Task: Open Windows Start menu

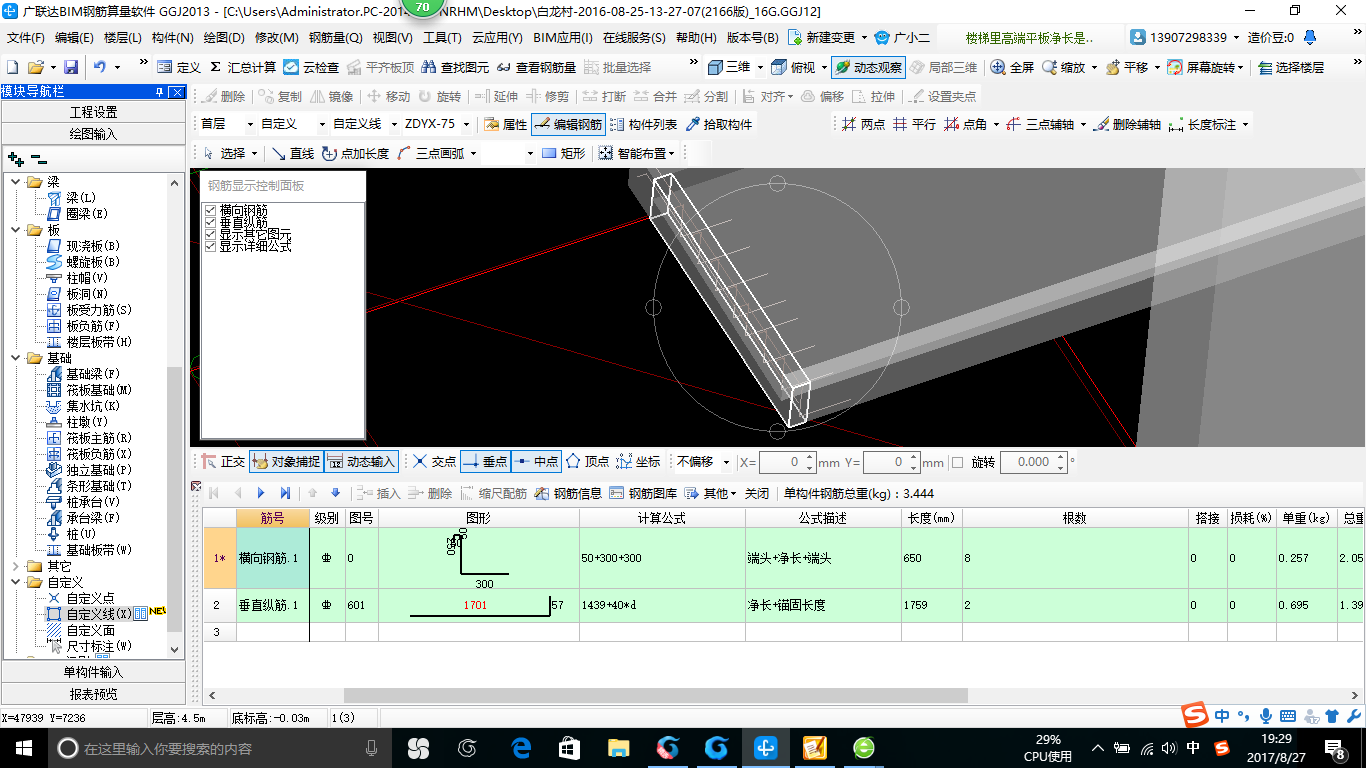Action: pos(22,748)
